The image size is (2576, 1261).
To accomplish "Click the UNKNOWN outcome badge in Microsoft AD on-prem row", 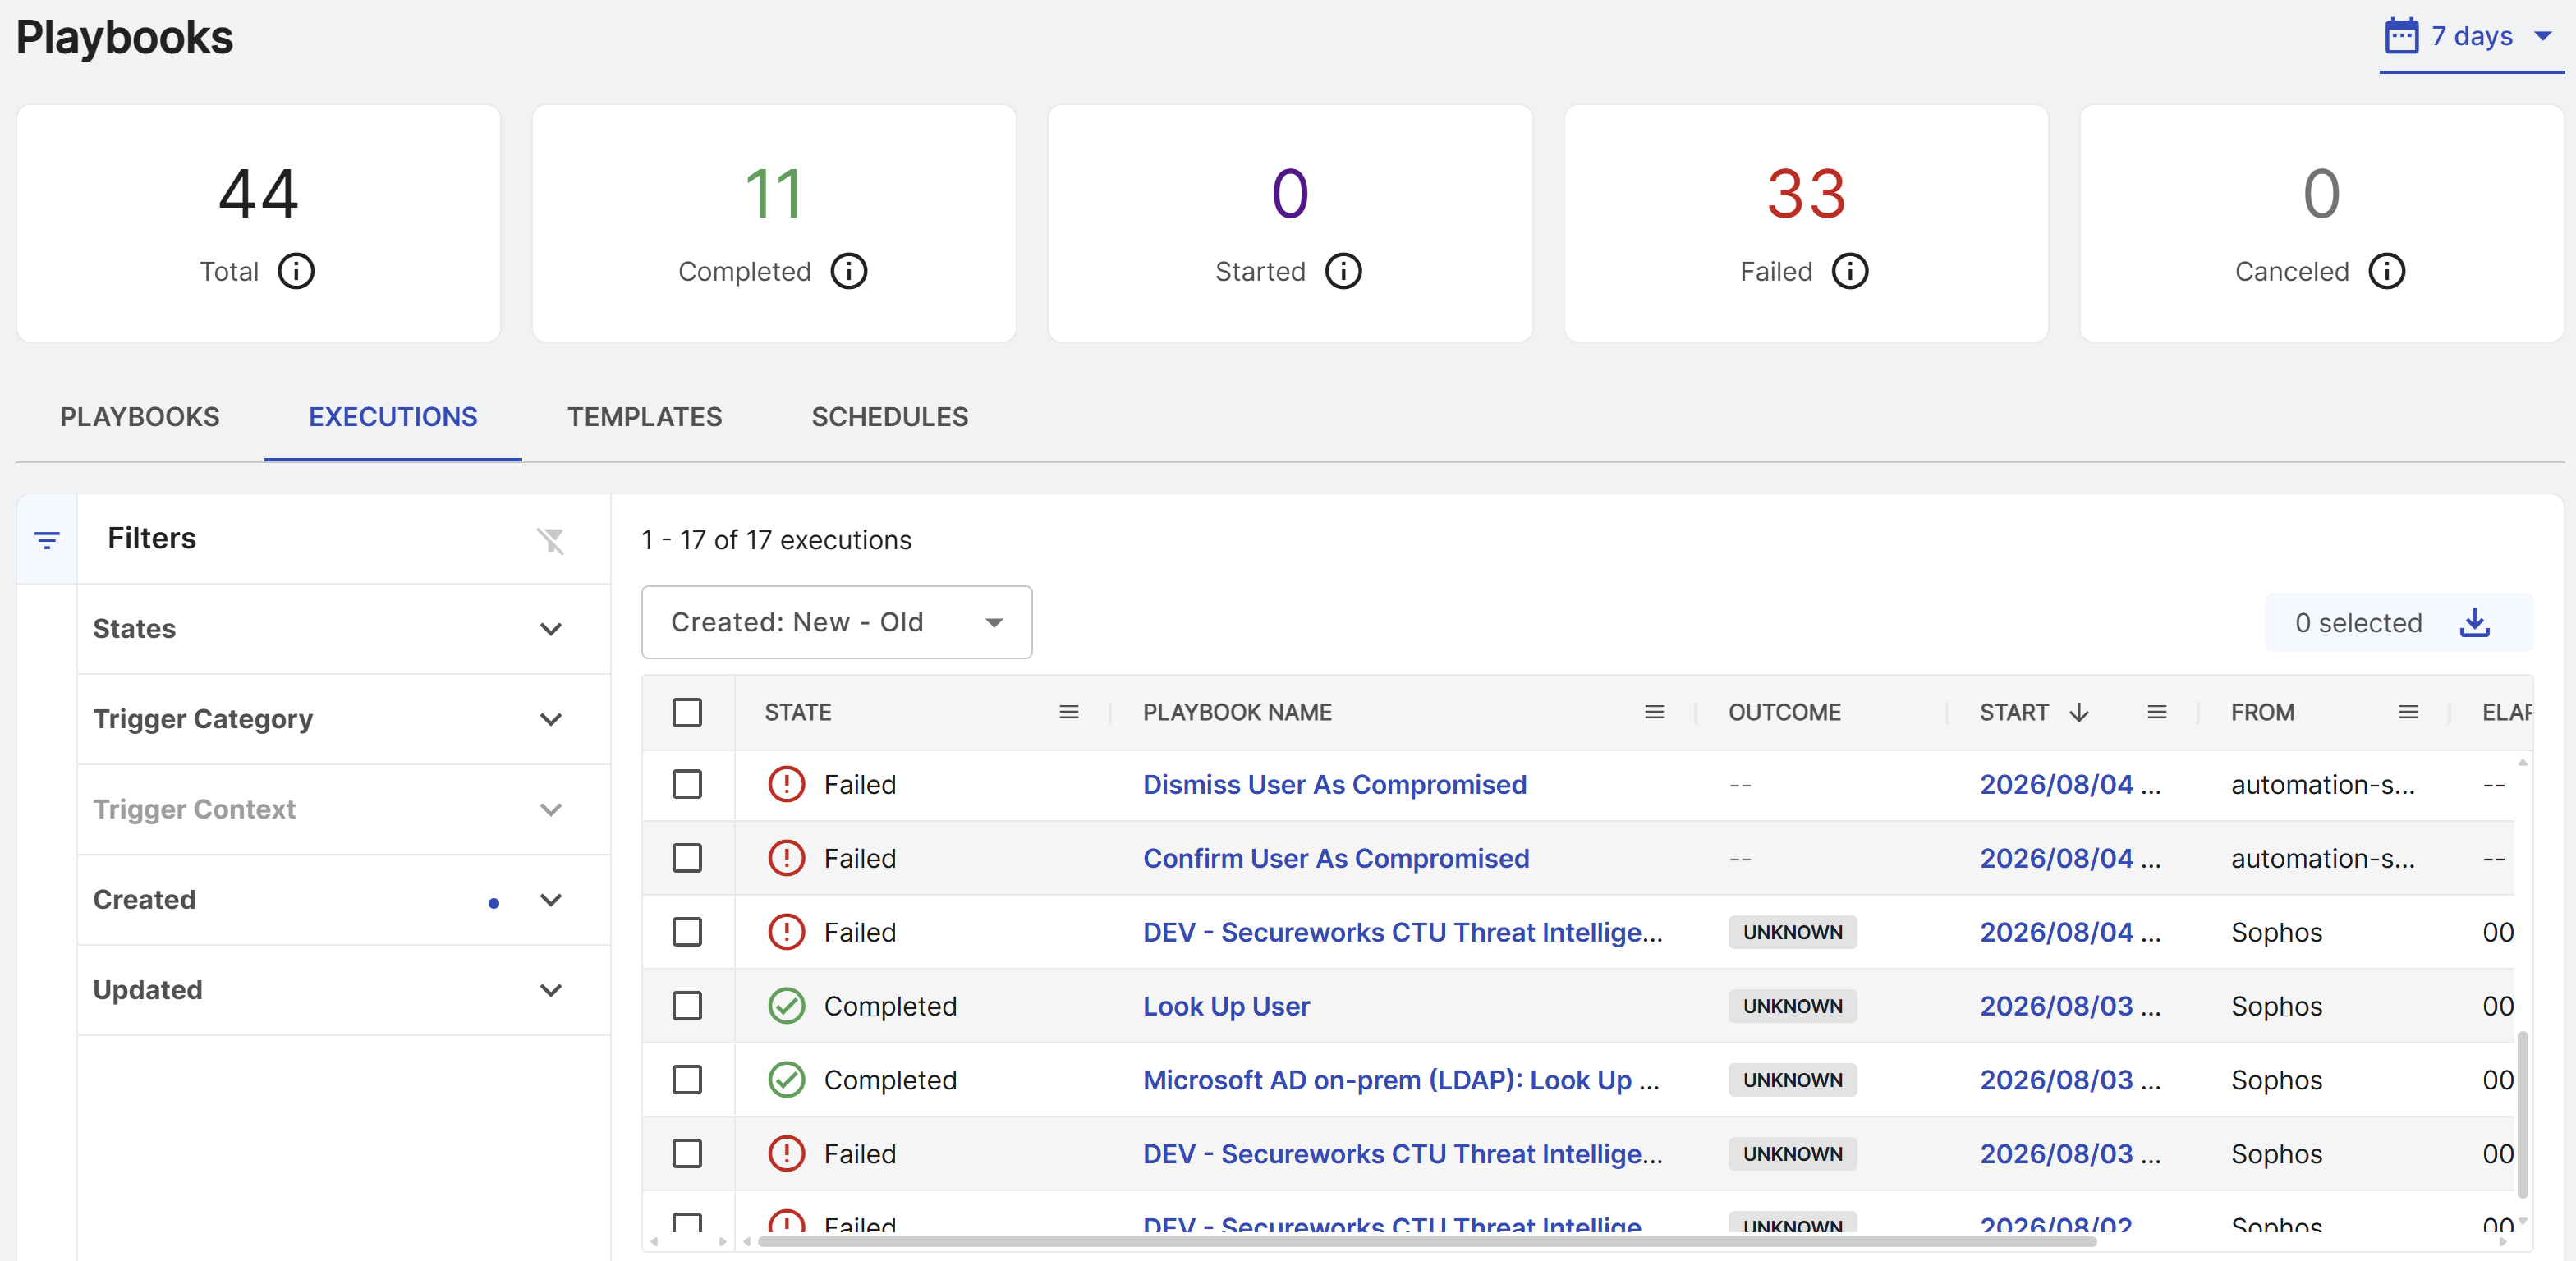I will pos(1792,1080).
